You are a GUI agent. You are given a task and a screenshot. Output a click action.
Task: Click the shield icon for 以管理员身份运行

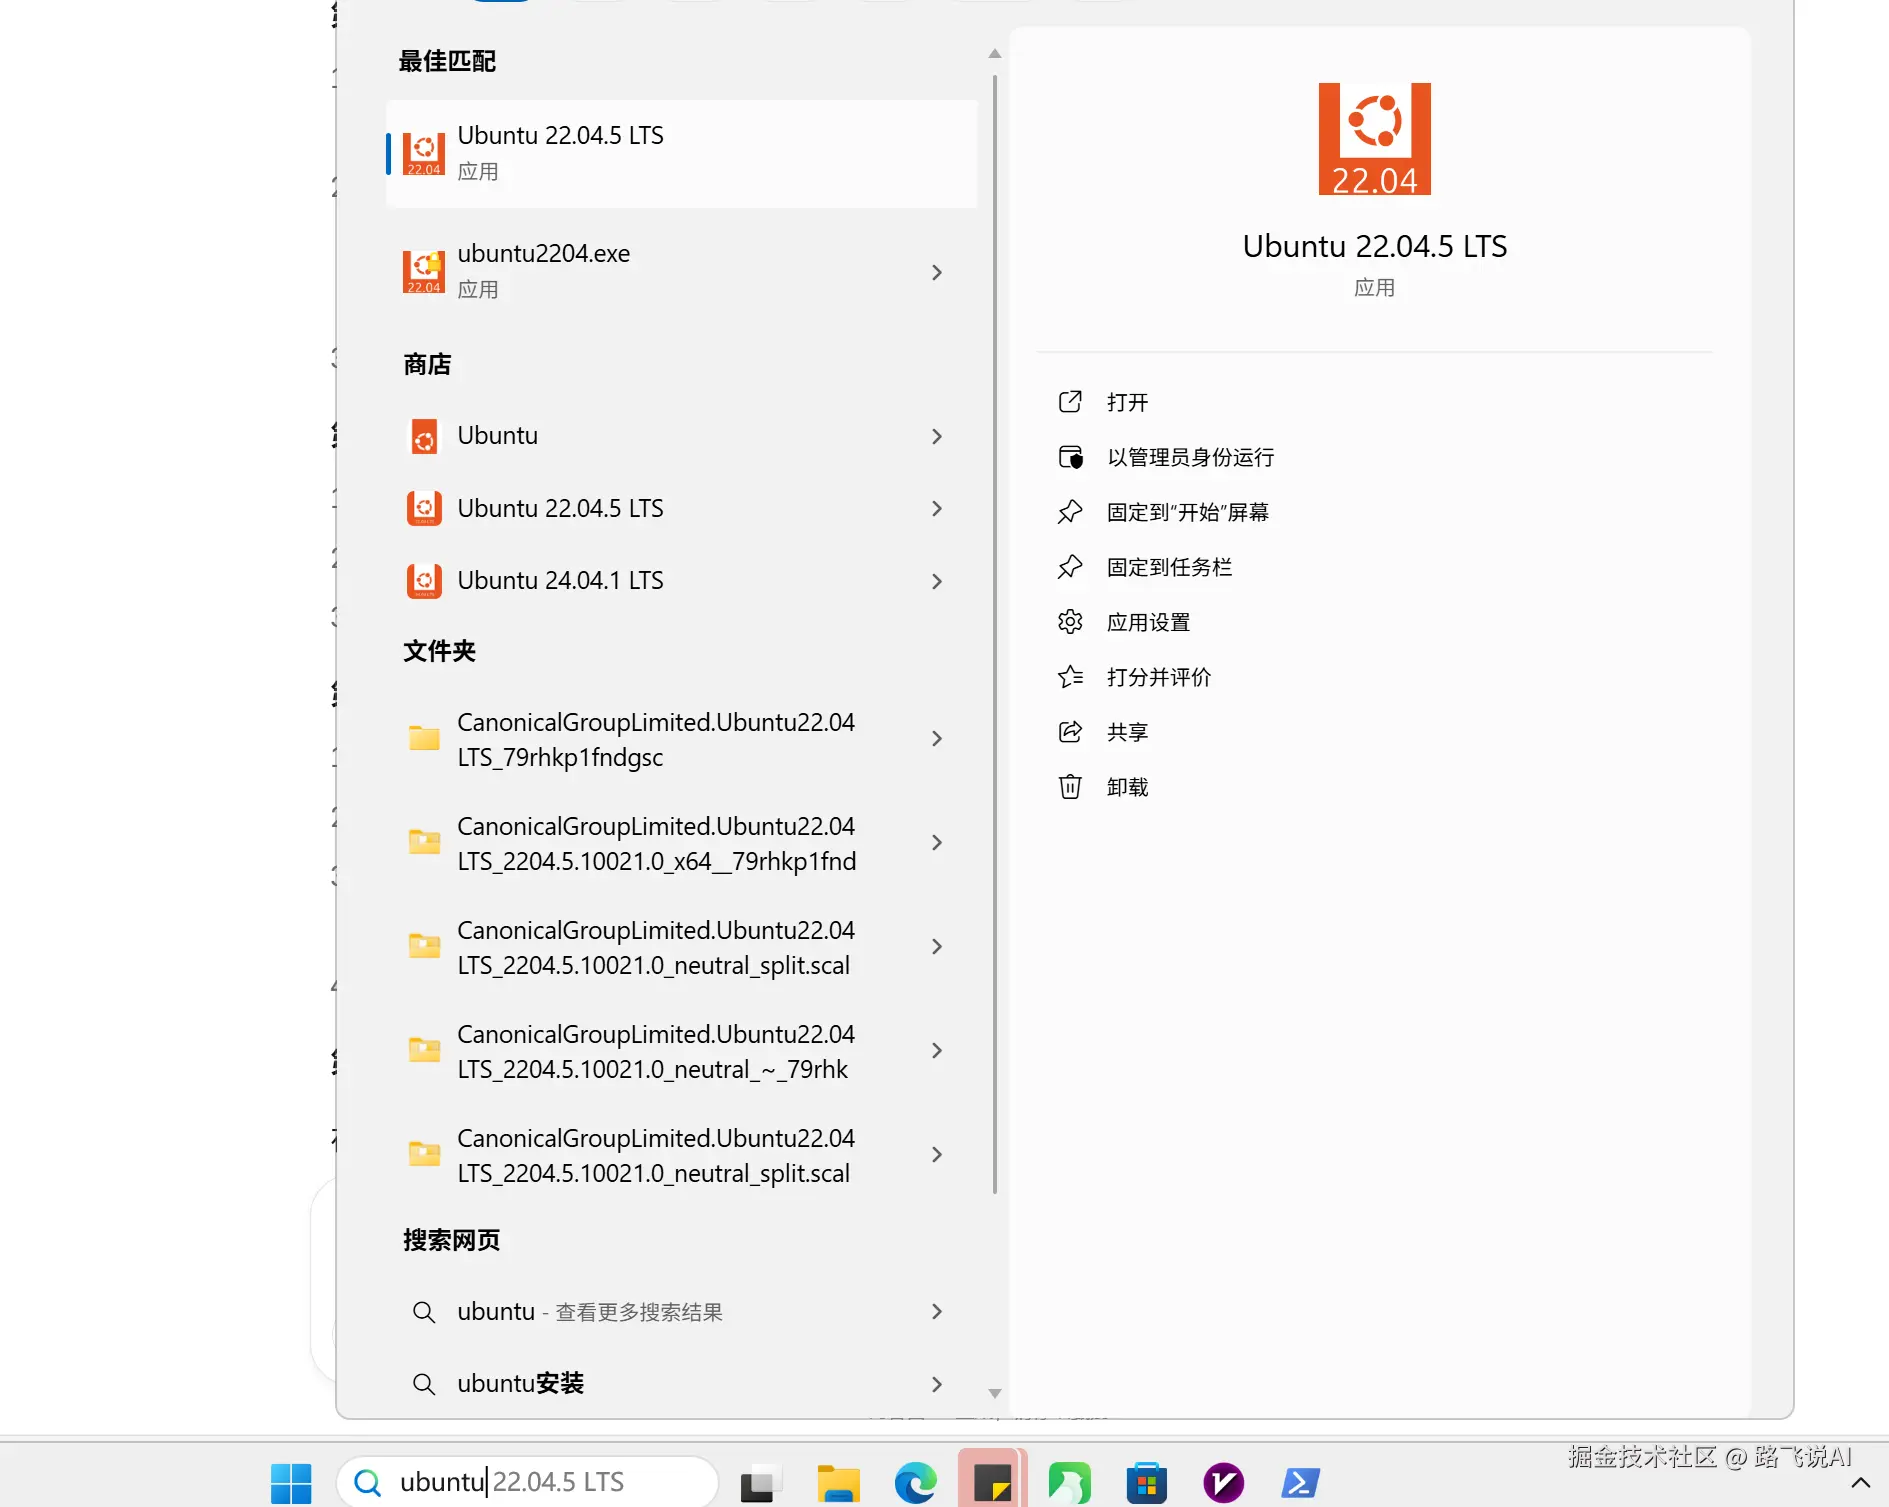tap(1070, 457)
